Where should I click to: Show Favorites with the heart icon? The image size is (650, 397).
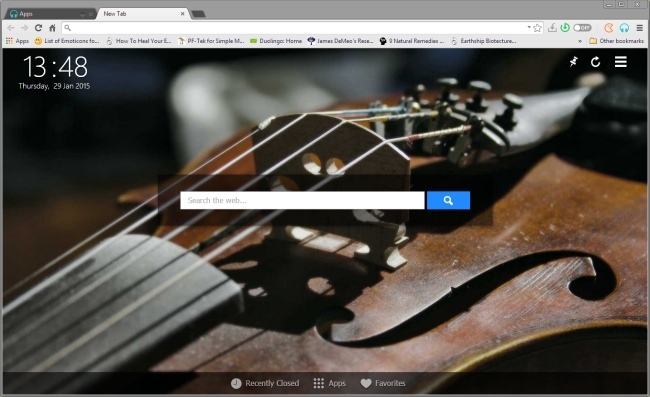click(383, 383)
